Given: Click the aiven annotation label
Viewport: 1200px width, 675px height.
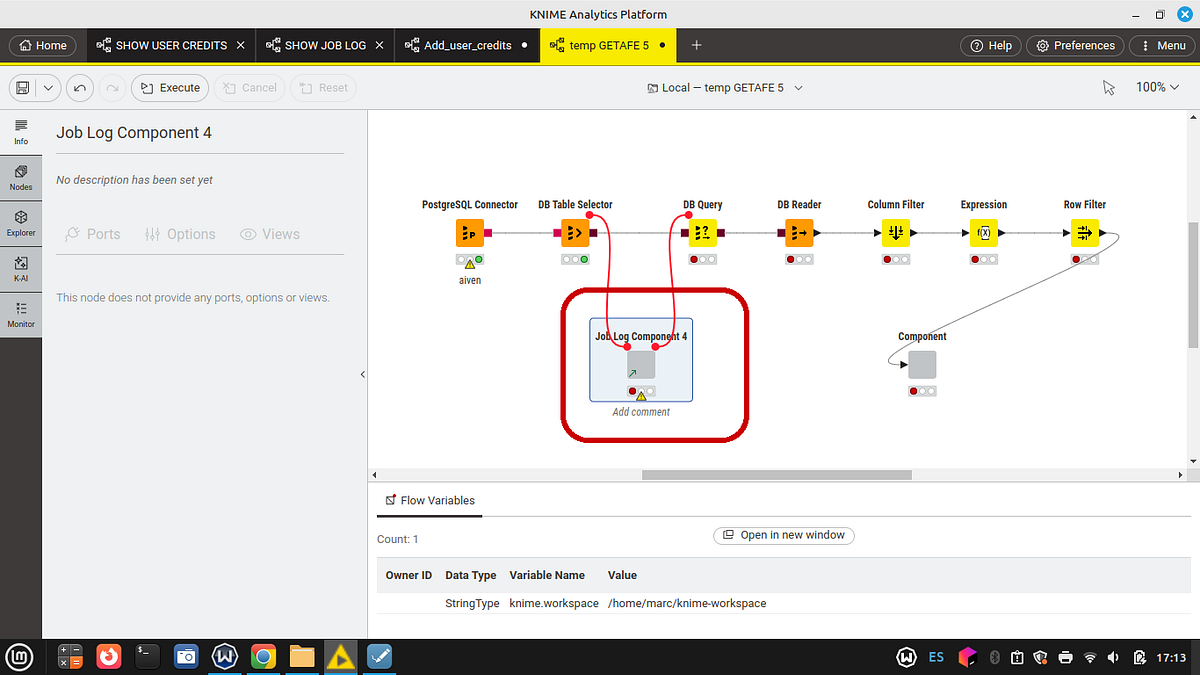Looking at the screenshot, I should click(470, 280).
